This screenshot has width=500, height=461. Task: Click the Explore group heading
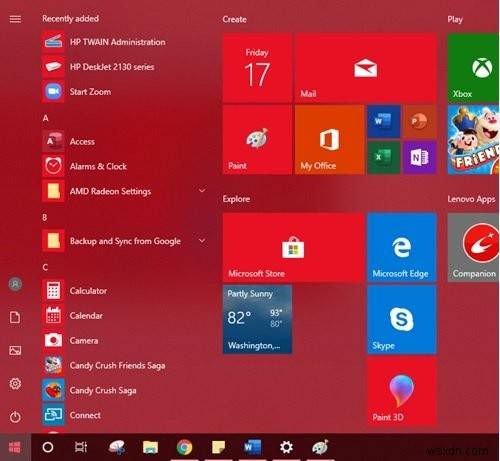click(x=236, y=199)
